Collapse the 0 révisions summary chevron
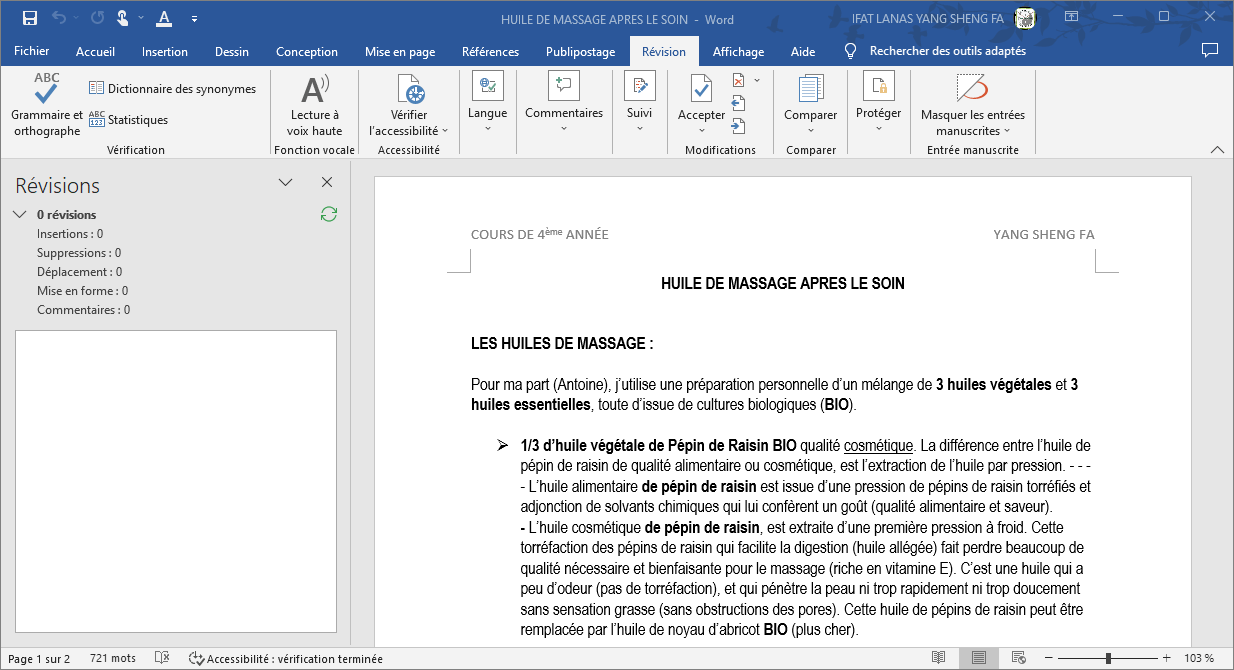This screenshot has height=670, width=1234. (20, 214)
